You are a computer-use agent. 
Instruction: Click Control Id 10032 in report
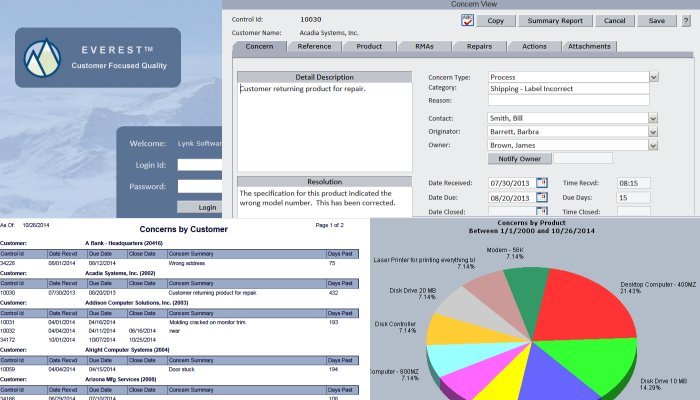coord(8,331)
